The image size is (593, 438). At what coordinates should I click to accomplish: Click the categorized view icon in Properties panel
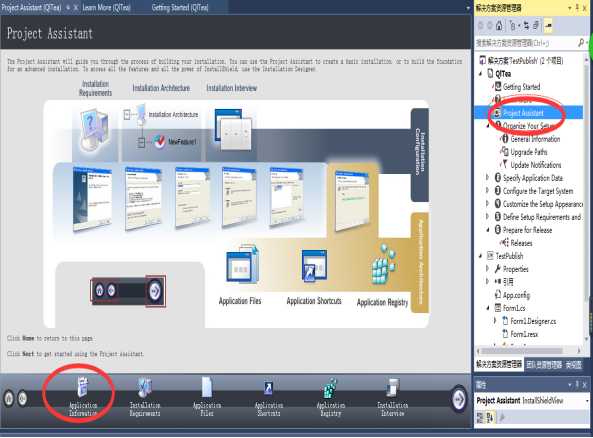tap(480, 418)
